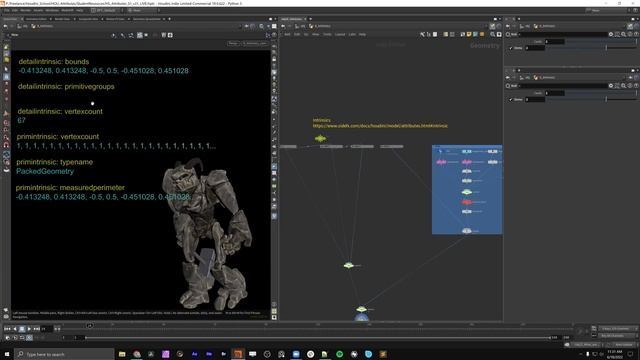640x360 pixels.
Task: Toggle the checkbox in lower parameter pane
Action: (x=511, y=100)
